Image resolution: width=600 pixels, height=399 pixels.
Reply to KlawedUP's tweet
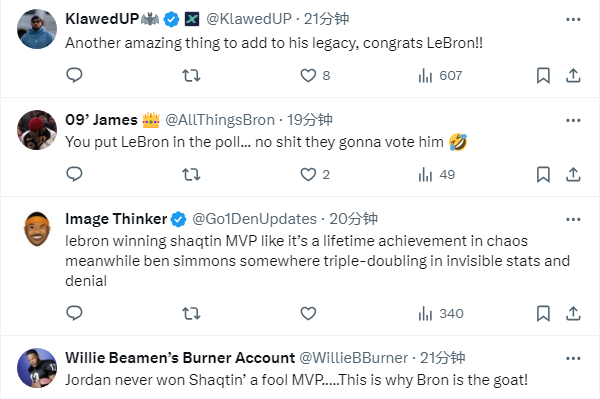[x=74, y=75]
